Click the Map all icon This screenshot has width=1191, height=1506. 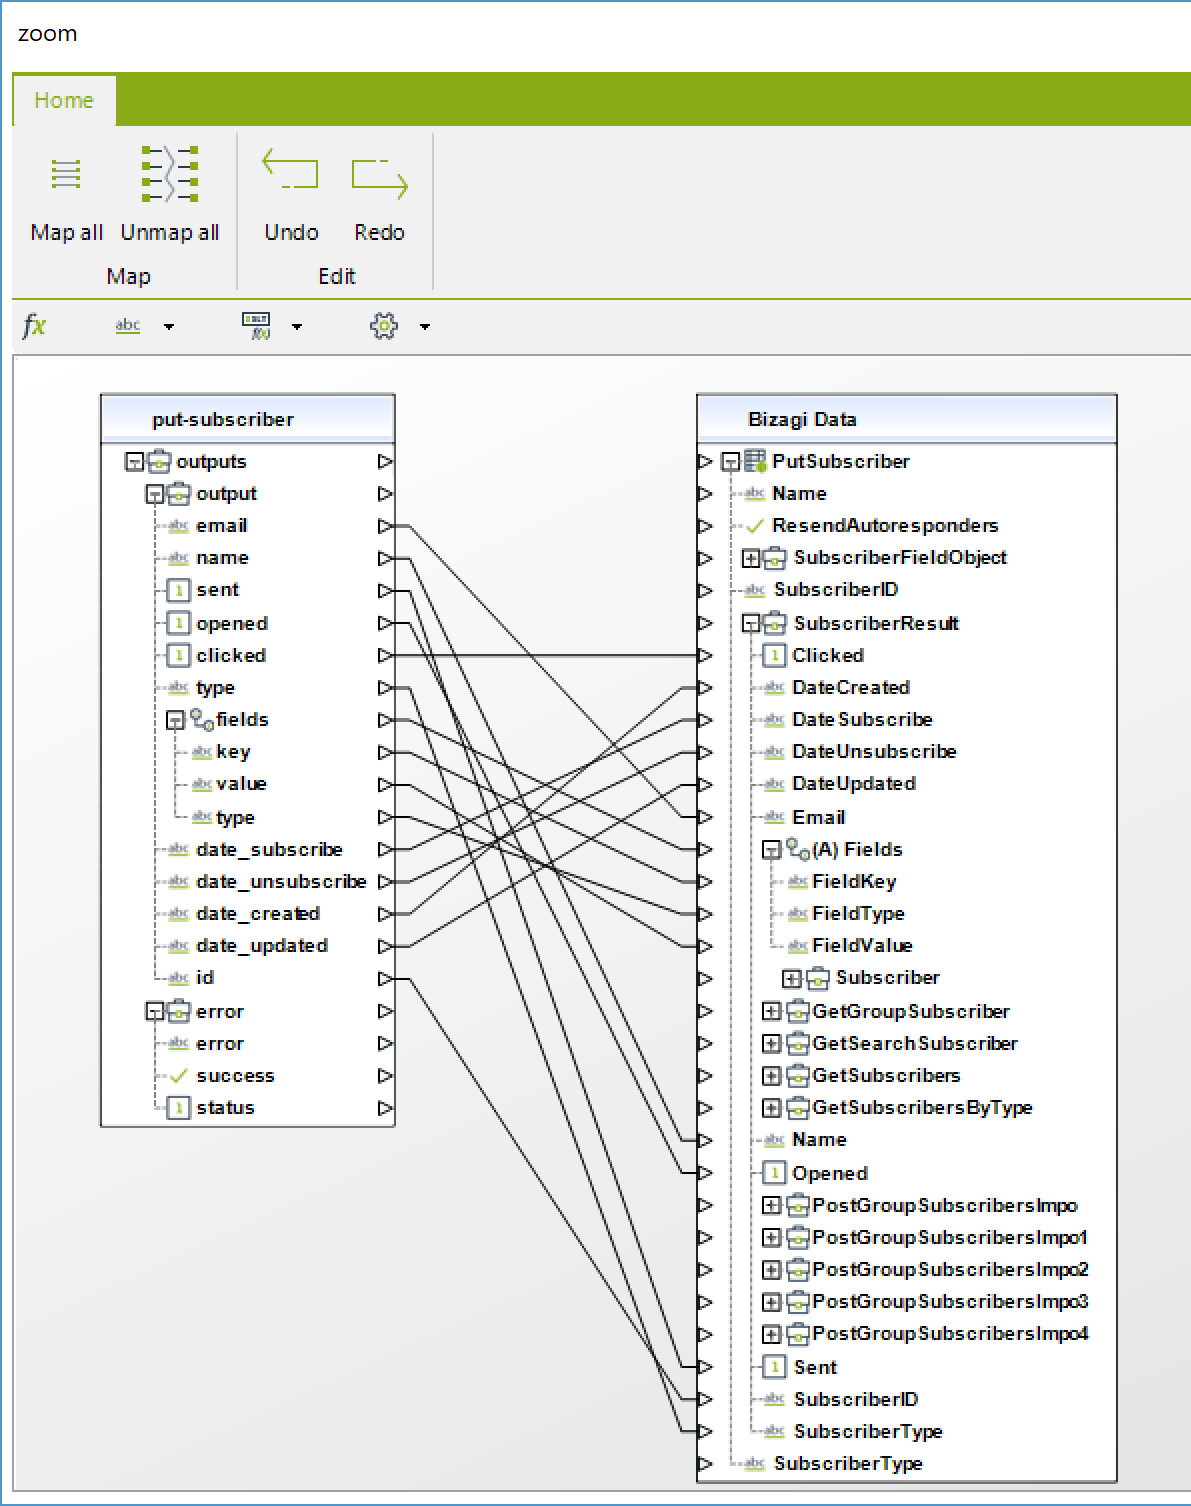(66, 174)
